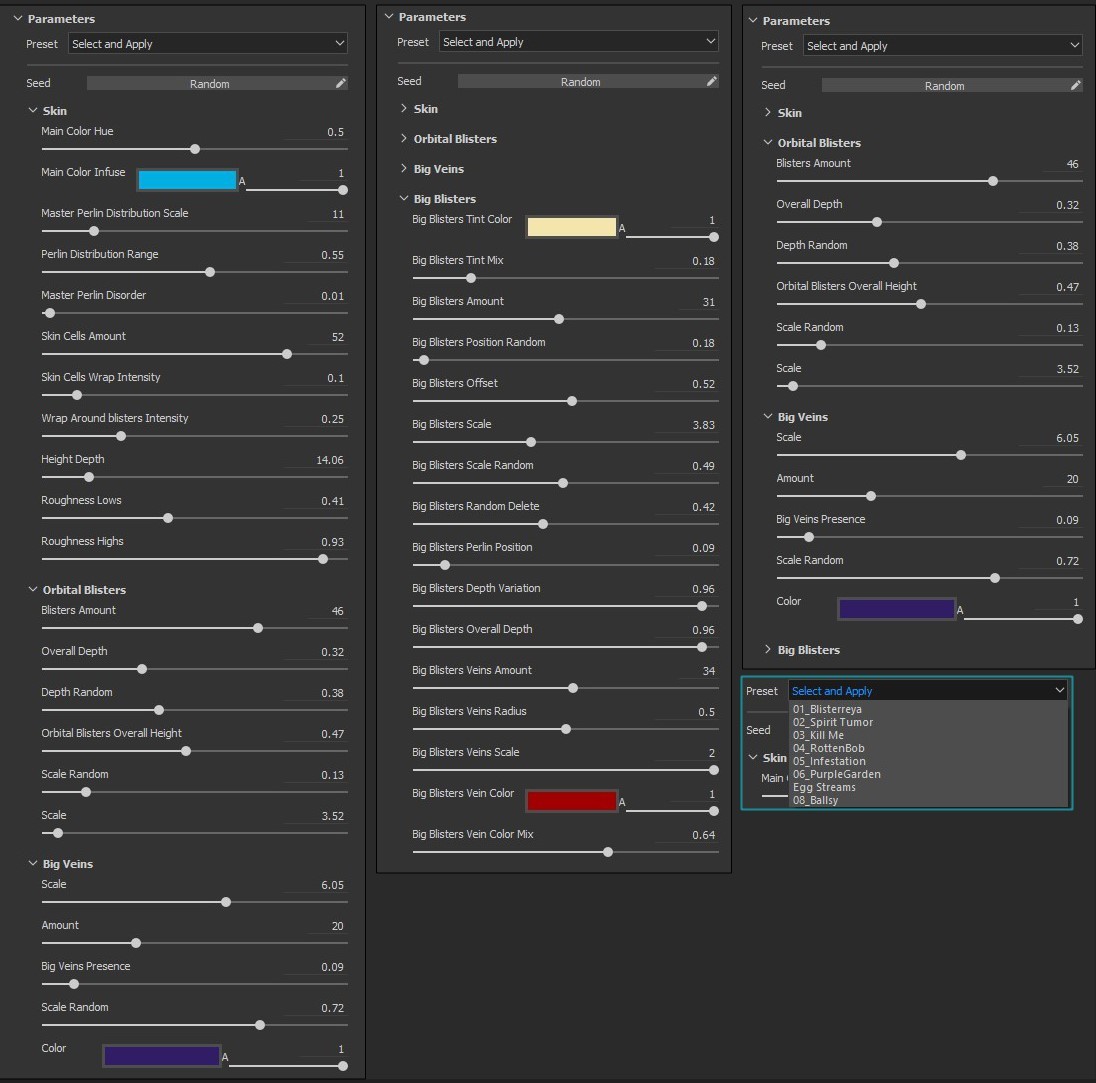Click the pencil icon in the middle Seed field

(x=712, y=81)
